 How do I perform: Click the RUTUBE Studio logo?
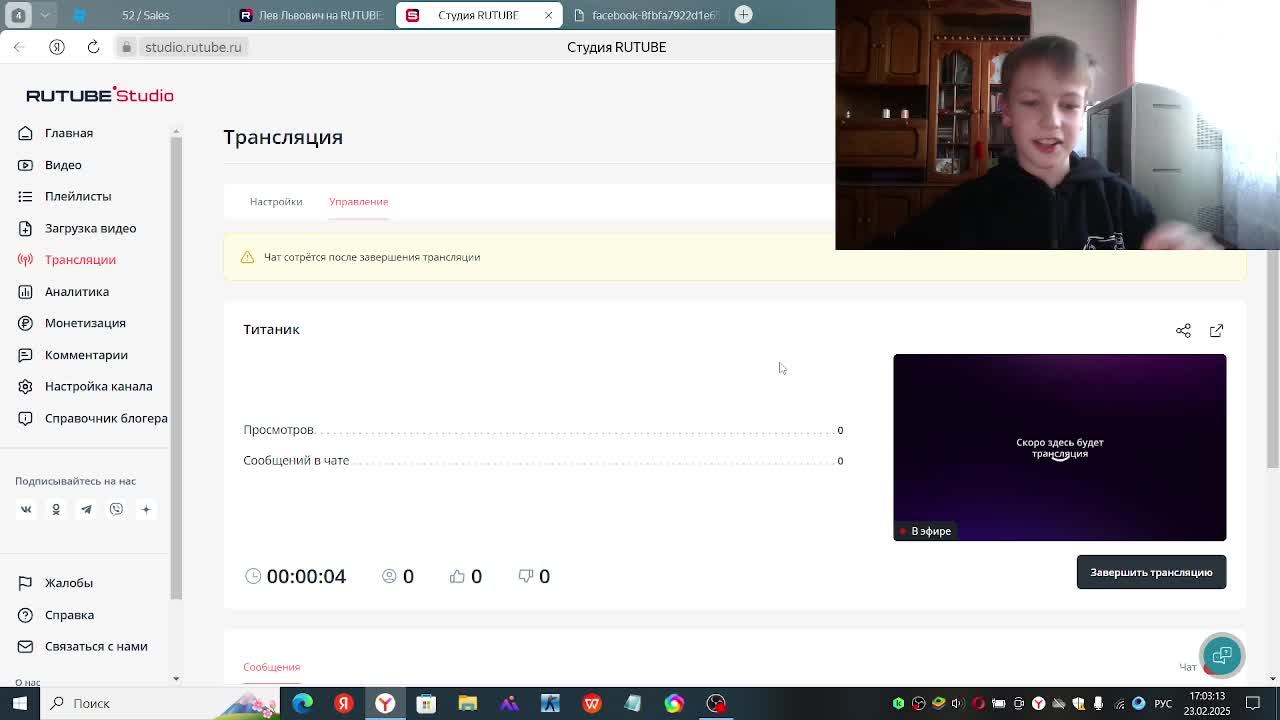(100, 95)
